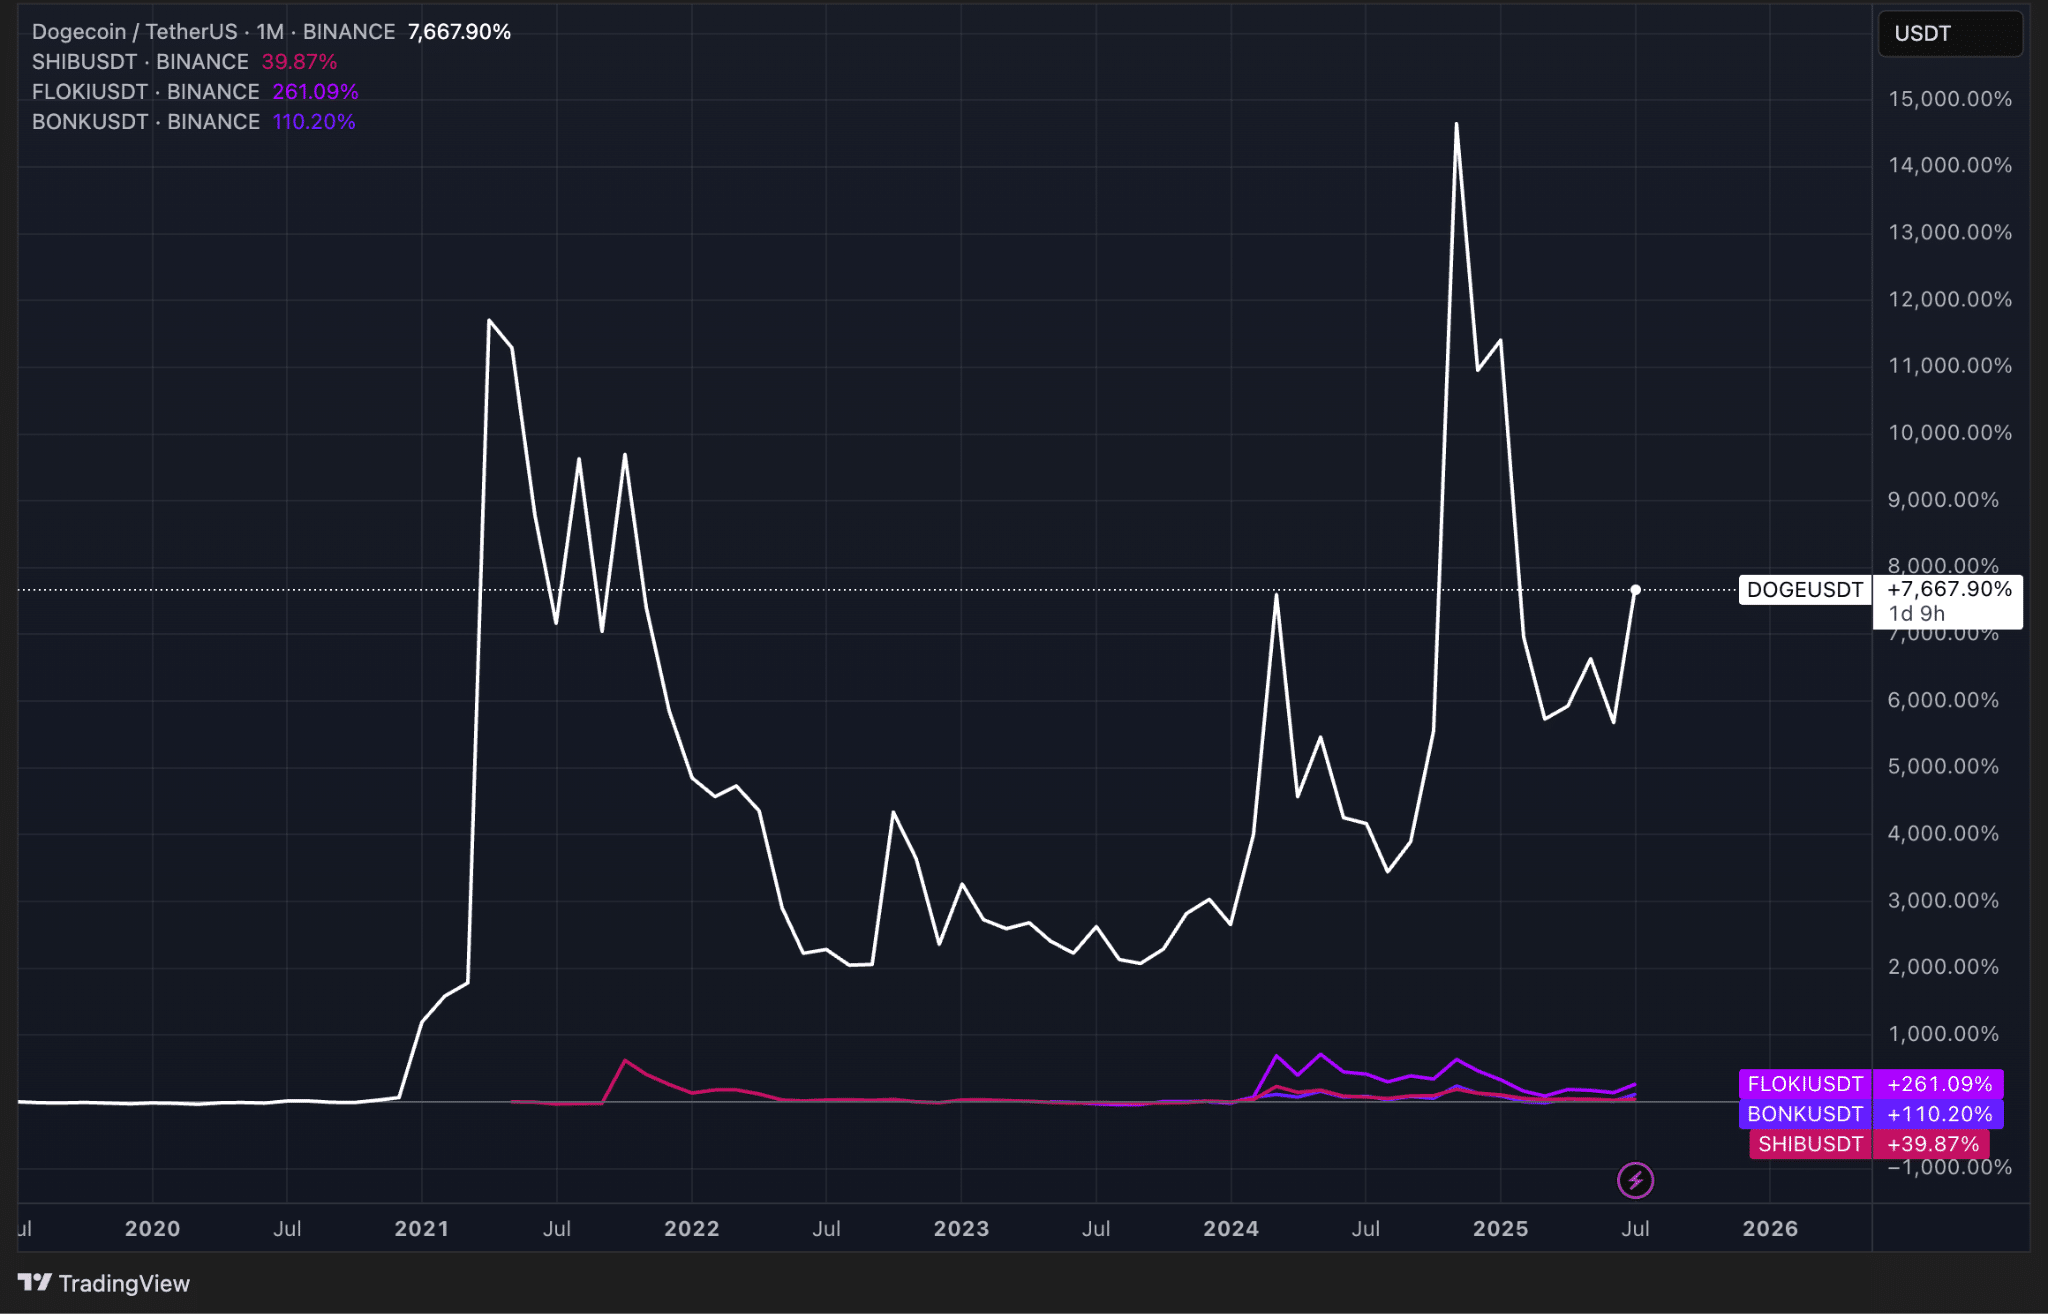Click the last-value dot on the Dogecoin line
The image size is (2048, 1314).
1636,590
